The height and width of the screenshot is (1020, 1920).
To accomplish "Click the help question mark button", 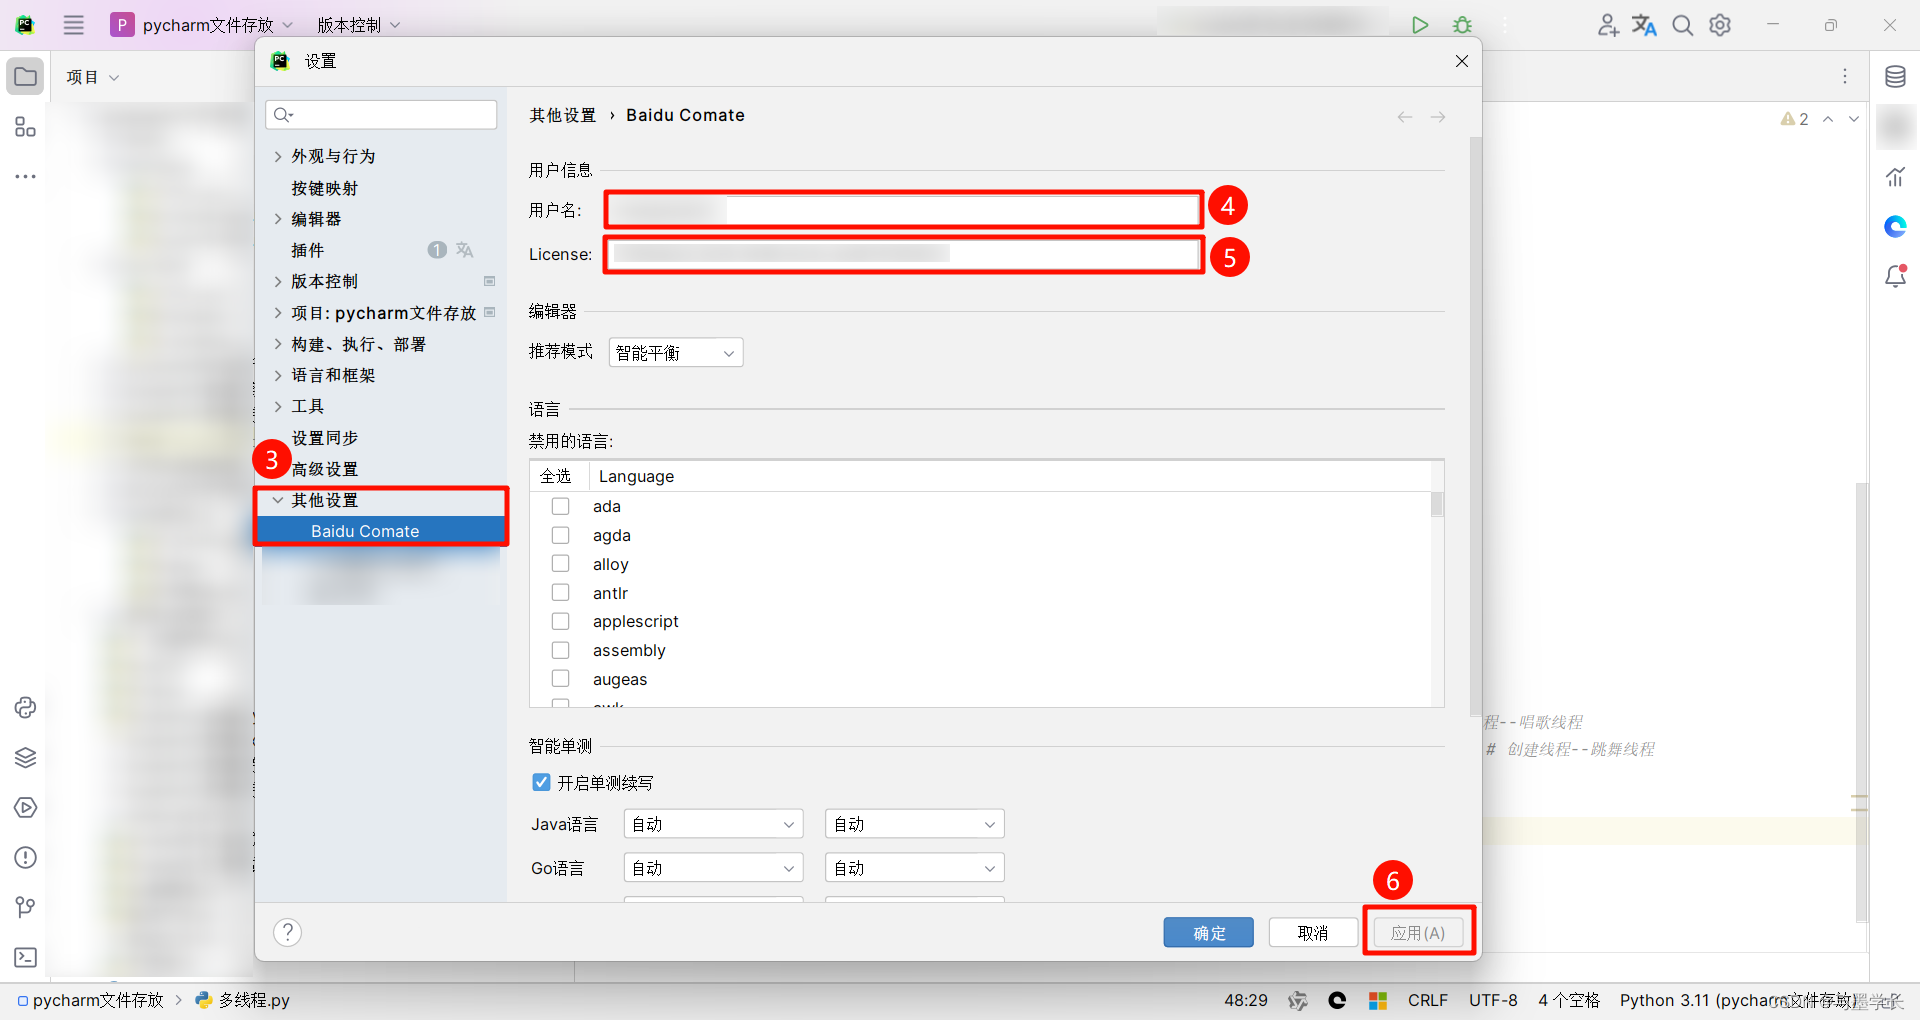I will pyautogui.click(x=287, y=932).
